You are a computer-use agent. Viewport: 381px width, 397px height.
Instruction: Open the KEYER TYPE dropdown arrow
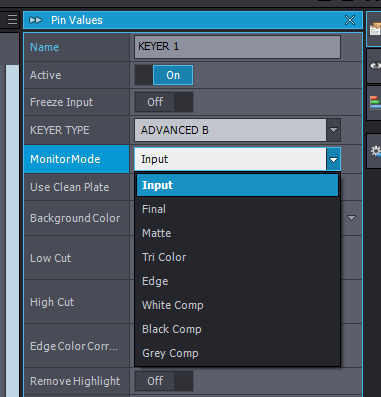click(x=333, y=130)
